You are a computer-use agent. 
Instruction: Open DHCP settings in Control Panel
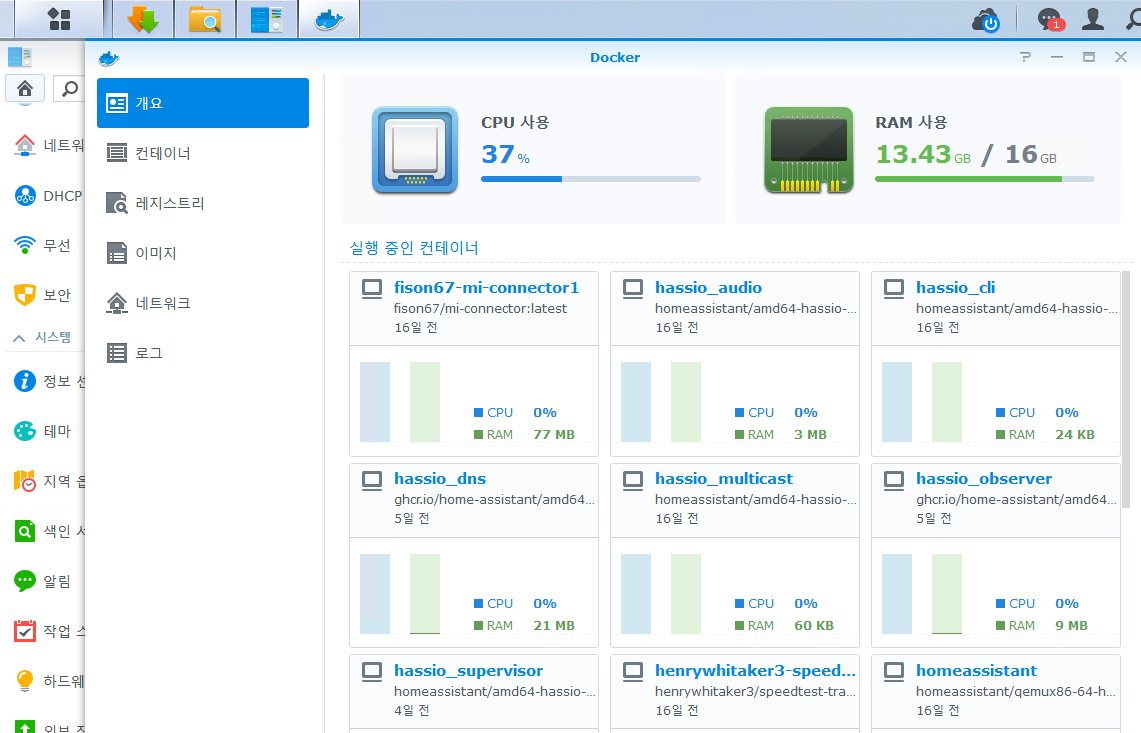[47, 196]
